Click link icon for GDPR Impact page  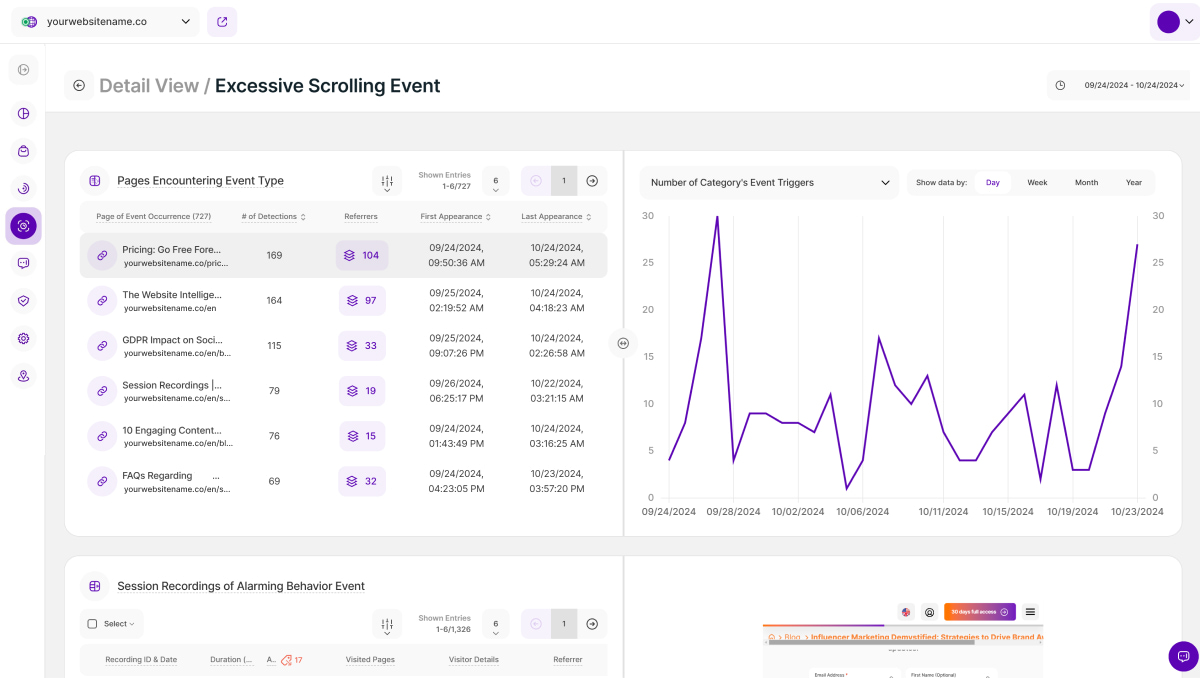pyautogui.click(x=102, y=346)
